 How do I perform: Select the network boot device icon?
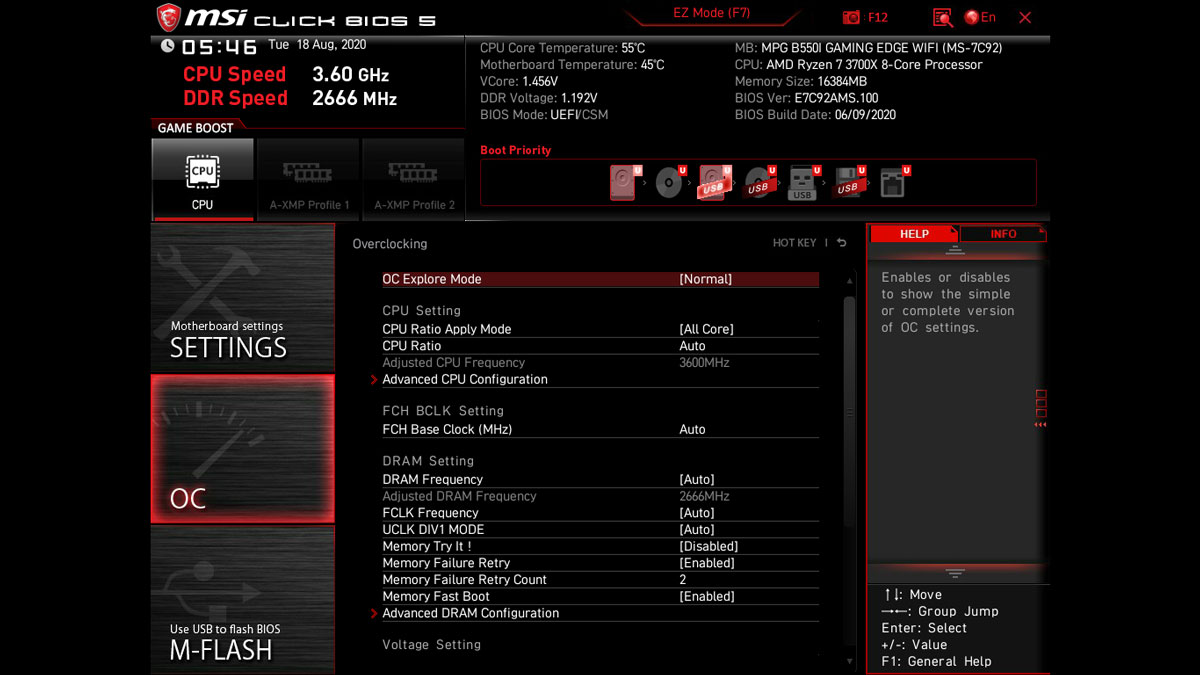coord(893,183)
